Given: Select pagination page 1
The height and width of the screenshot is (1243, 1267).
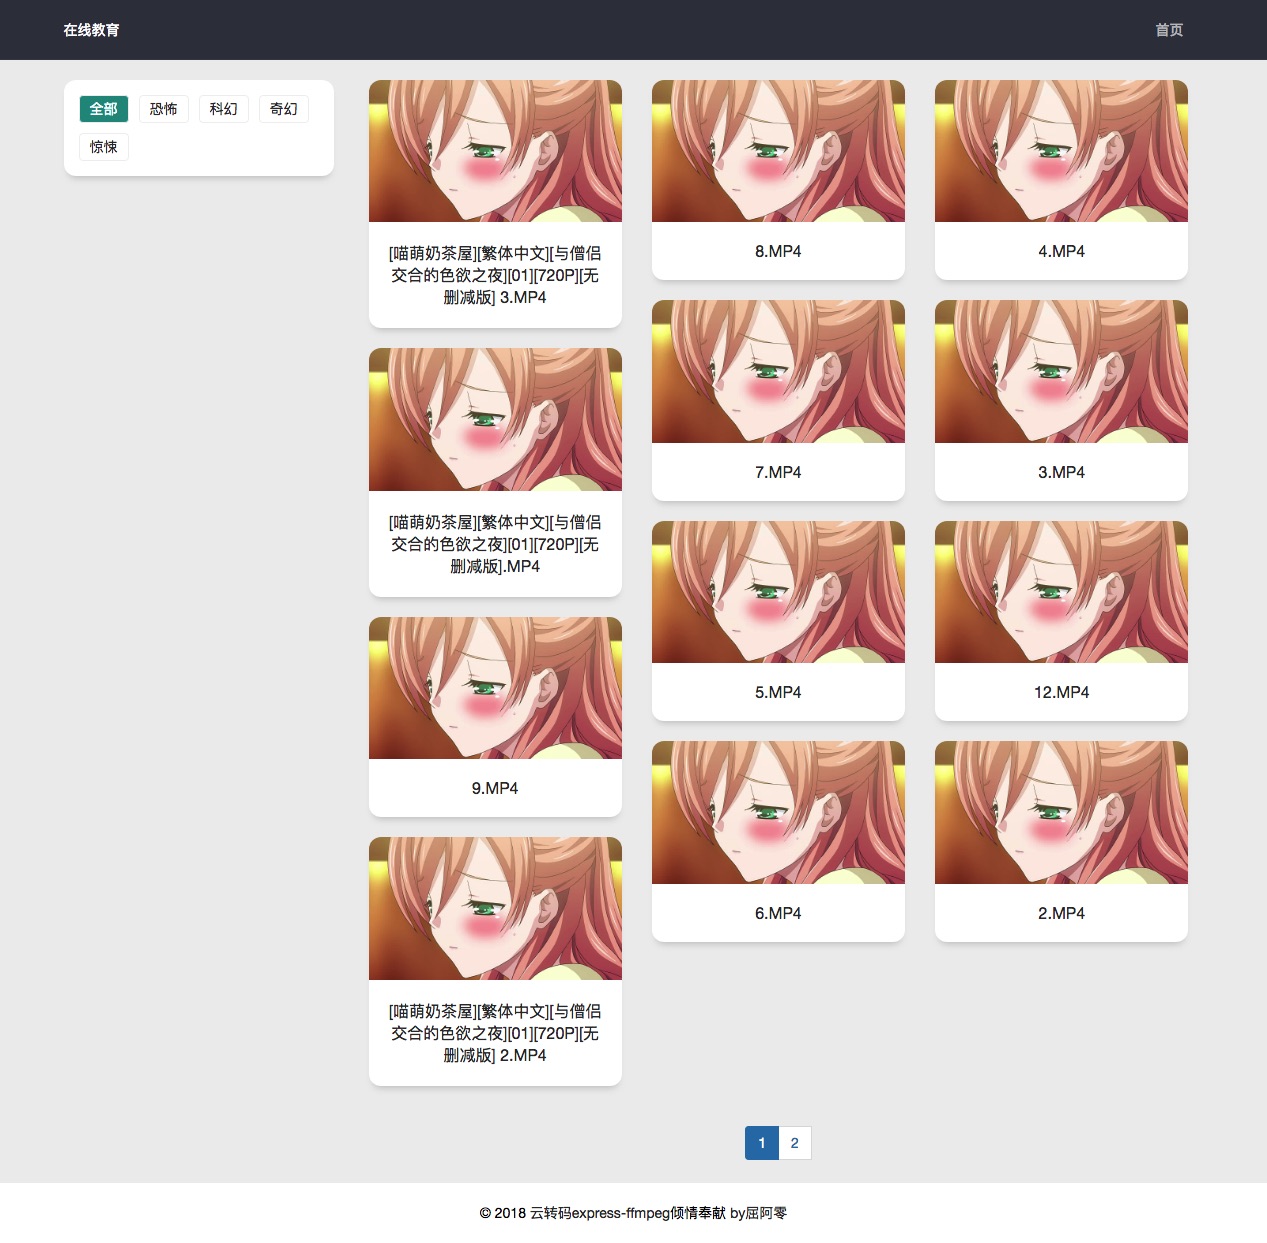Looking at the screenshot, I should tap(762, 1143).
